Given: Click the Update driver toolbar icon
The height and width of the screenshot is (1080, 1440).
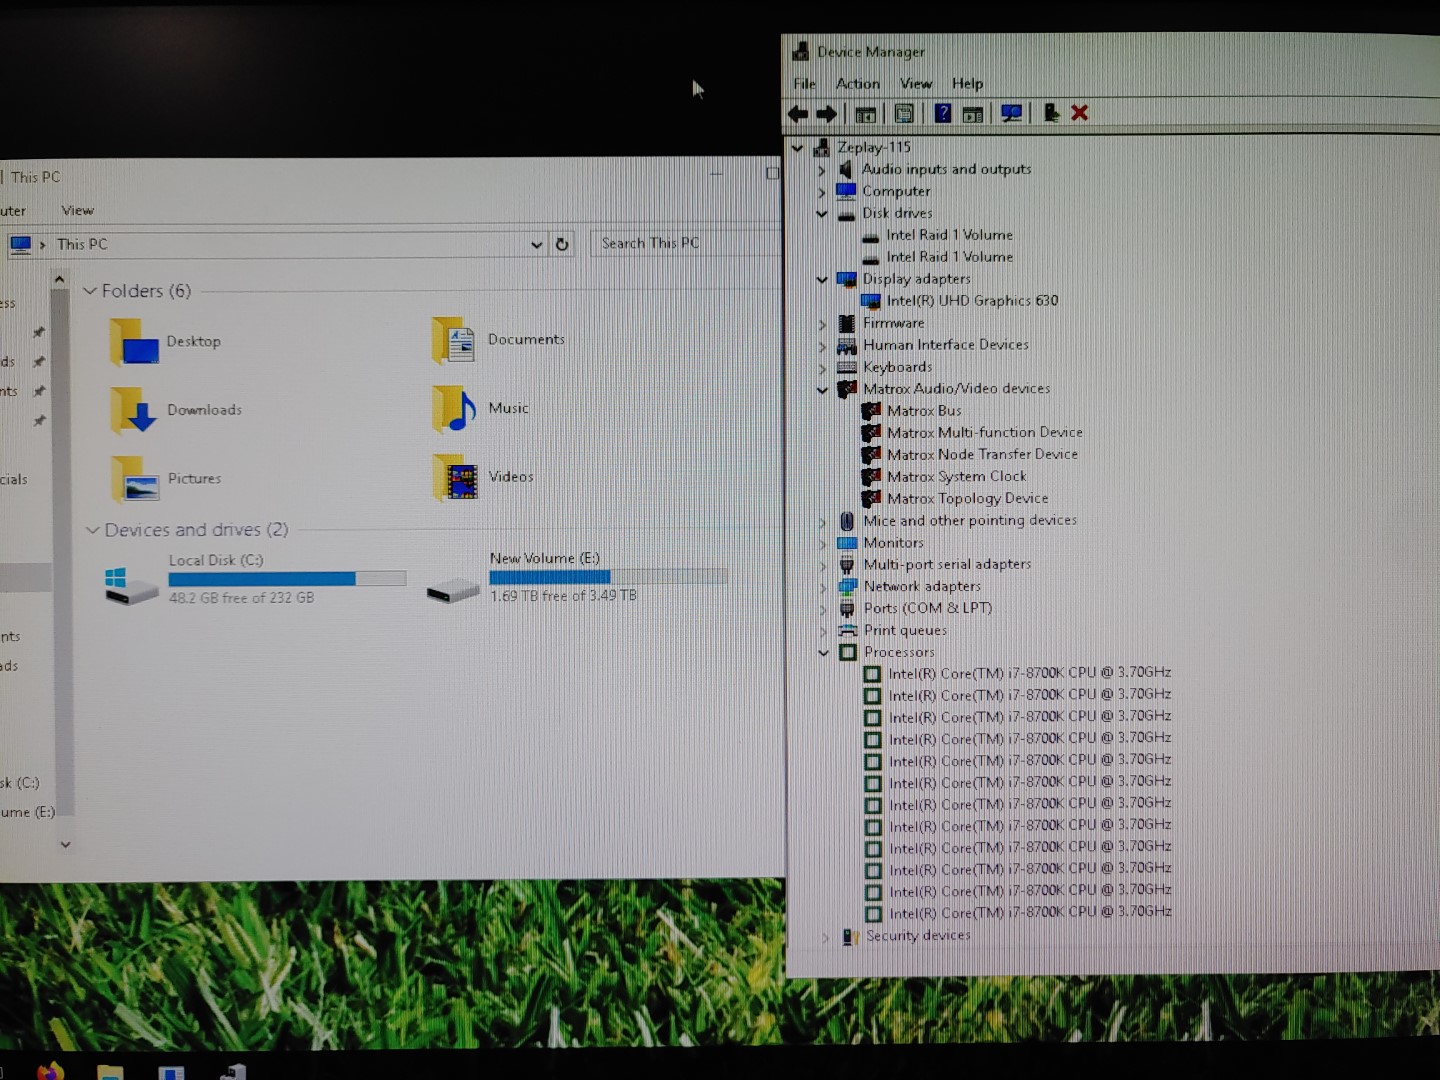Looking at the screenshot, I should coord(1050,113).
